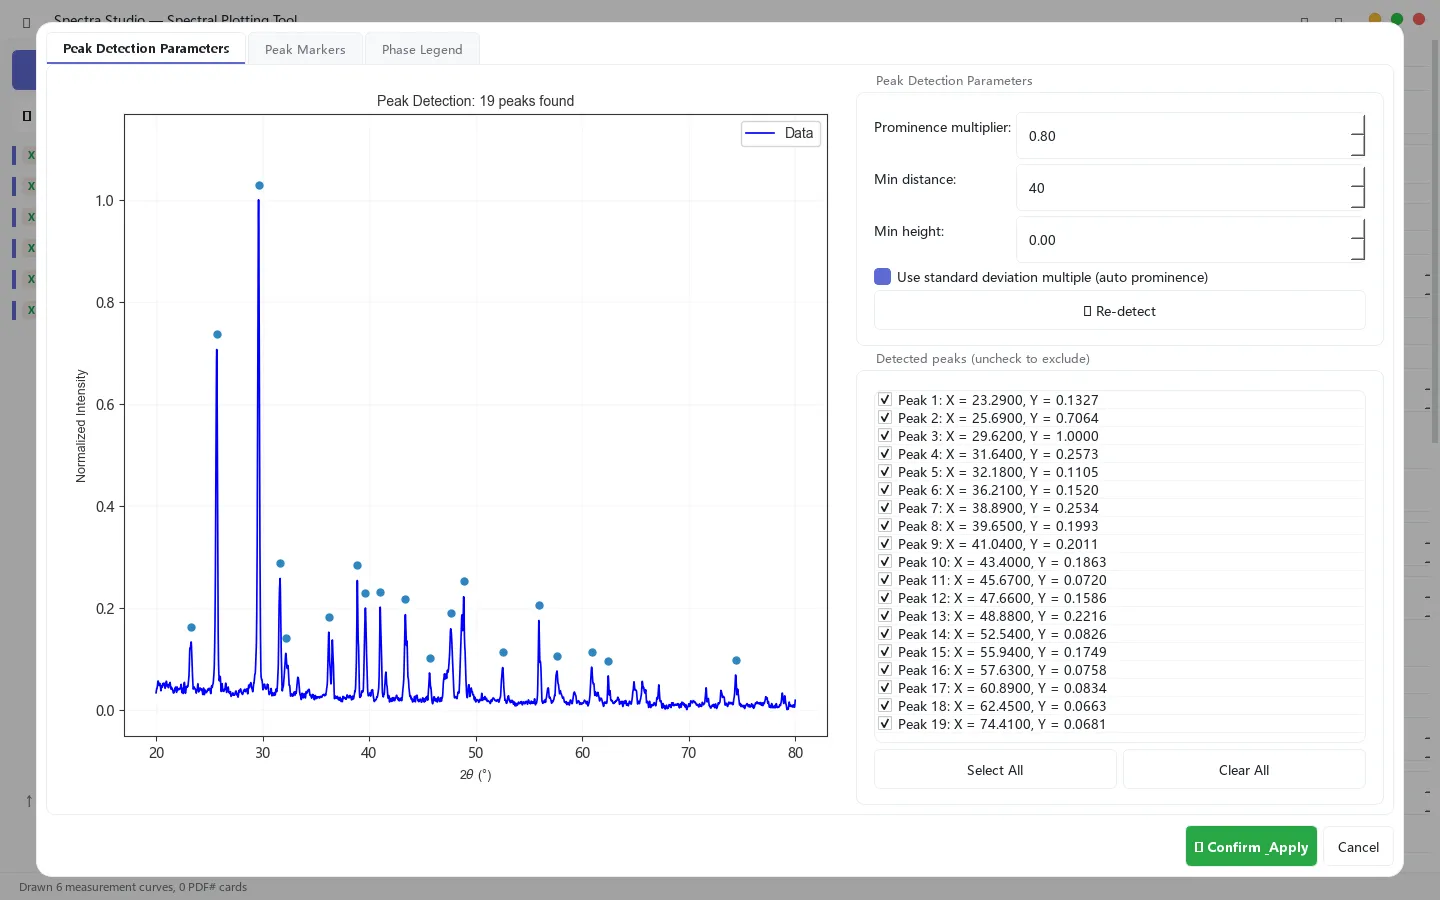Click the main window's right scrollbar
The width and height of the screenshot is (1440, 900).
(x=1435, y=240)
